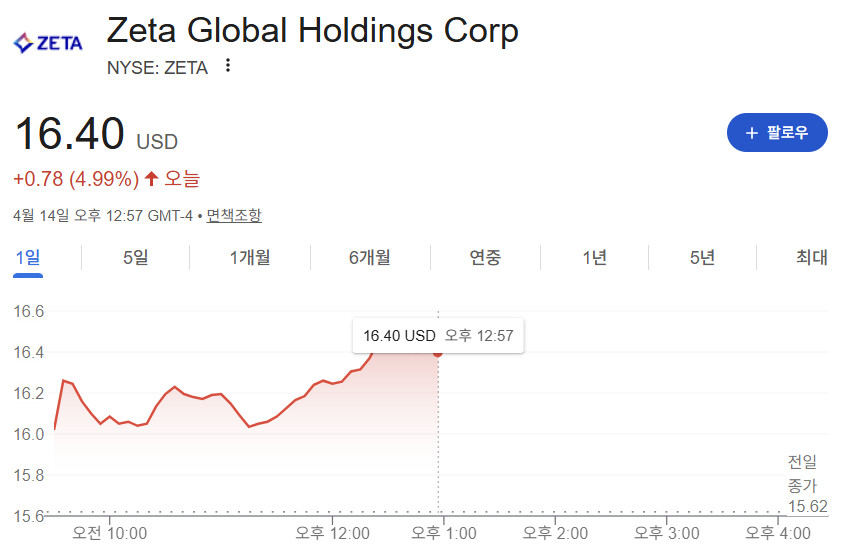The height and width of the screenshot is (544, 853).
Task: Switch to the 5년 range tab
Action: 702,257
